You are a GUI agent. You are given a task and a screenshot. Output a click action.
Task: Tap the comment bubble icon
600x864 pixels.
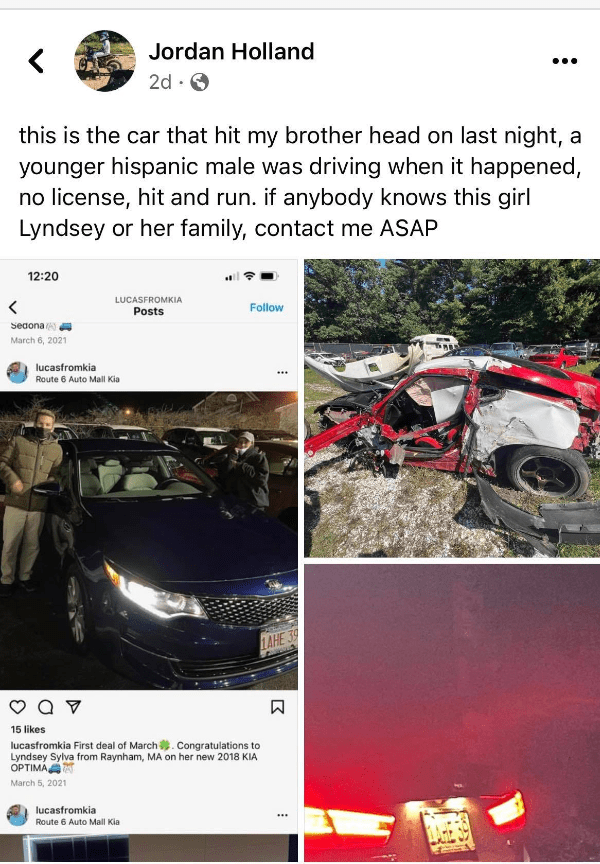pos(46,706)
